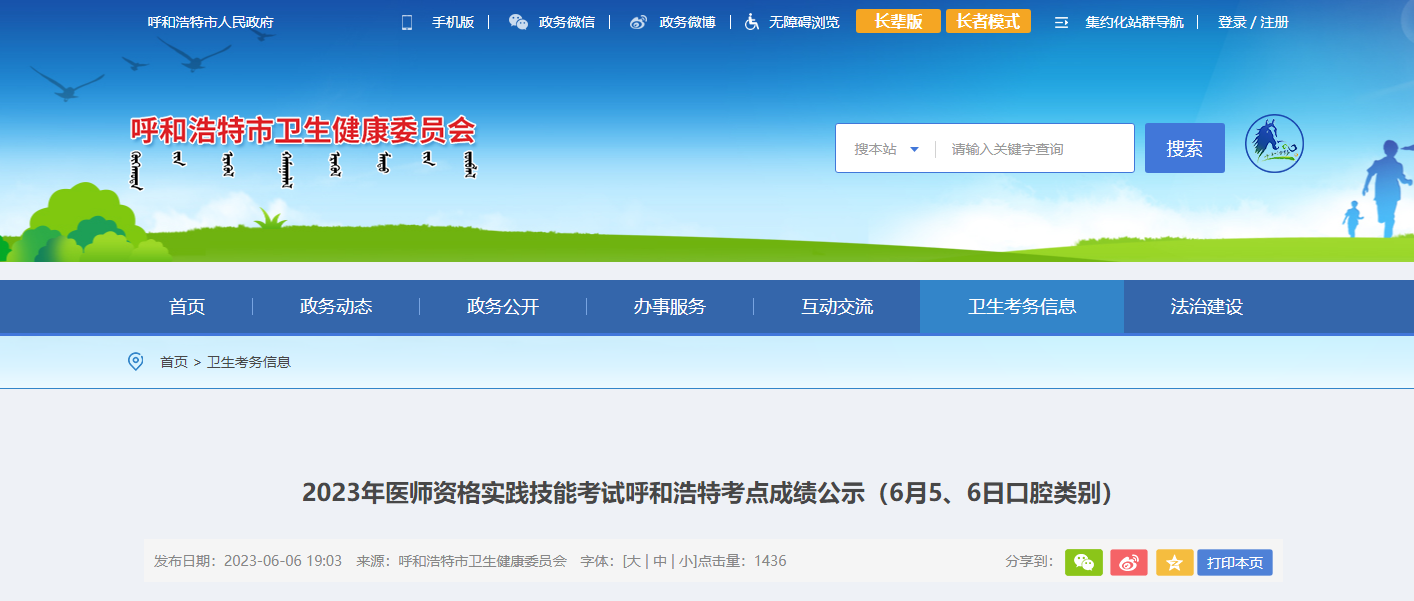Set font size to 小
1414x601 pixels.
[686, 561]
